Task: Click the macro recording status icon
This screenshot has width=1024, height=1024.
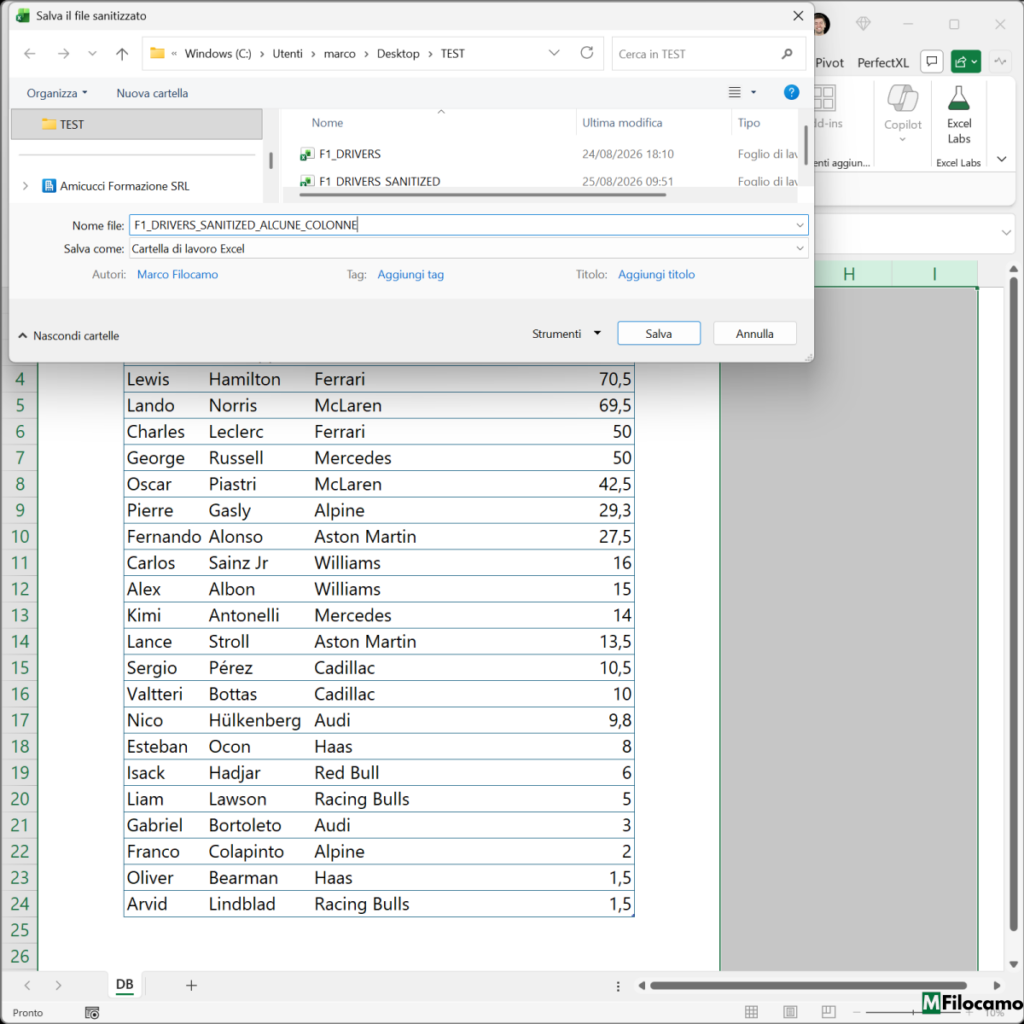Action: click(x=92, y=1012)
